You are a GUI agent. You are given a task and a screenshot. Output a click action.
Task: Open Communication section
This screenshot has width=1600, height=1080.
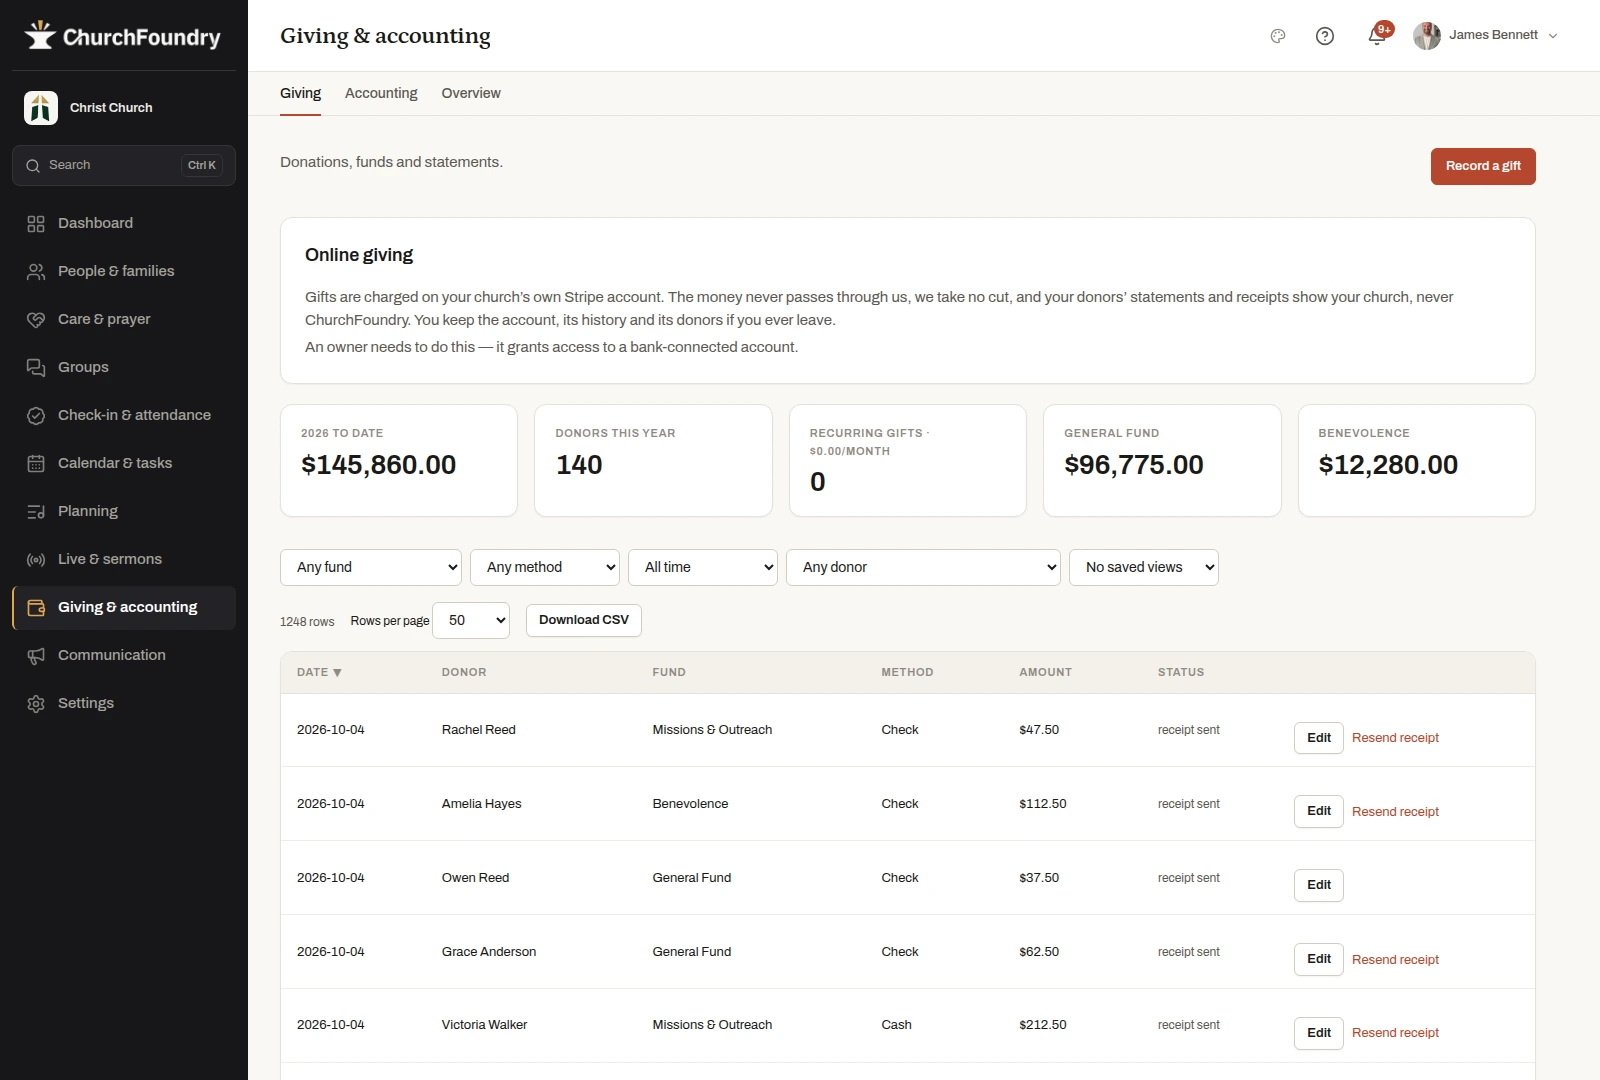124,655
